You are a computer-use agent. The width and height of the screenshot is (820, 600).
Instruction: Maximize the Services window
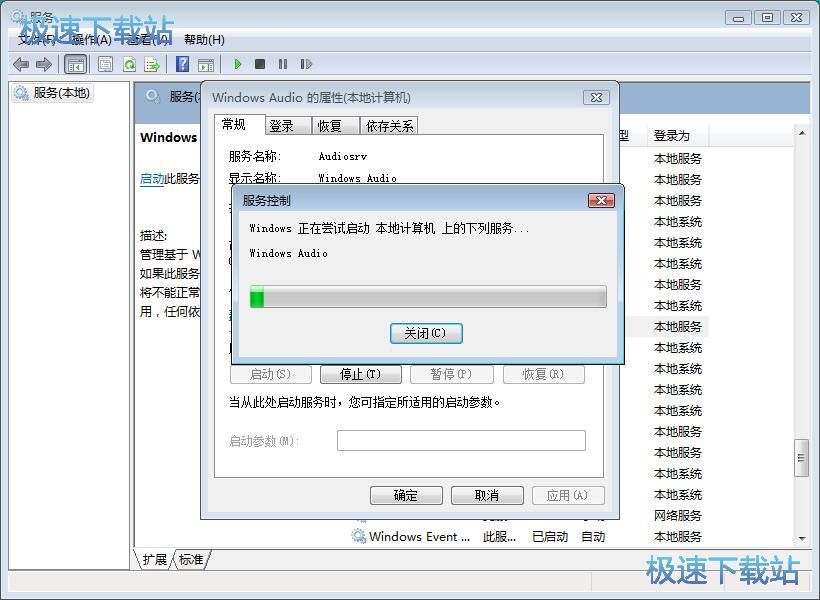(767, 17)
